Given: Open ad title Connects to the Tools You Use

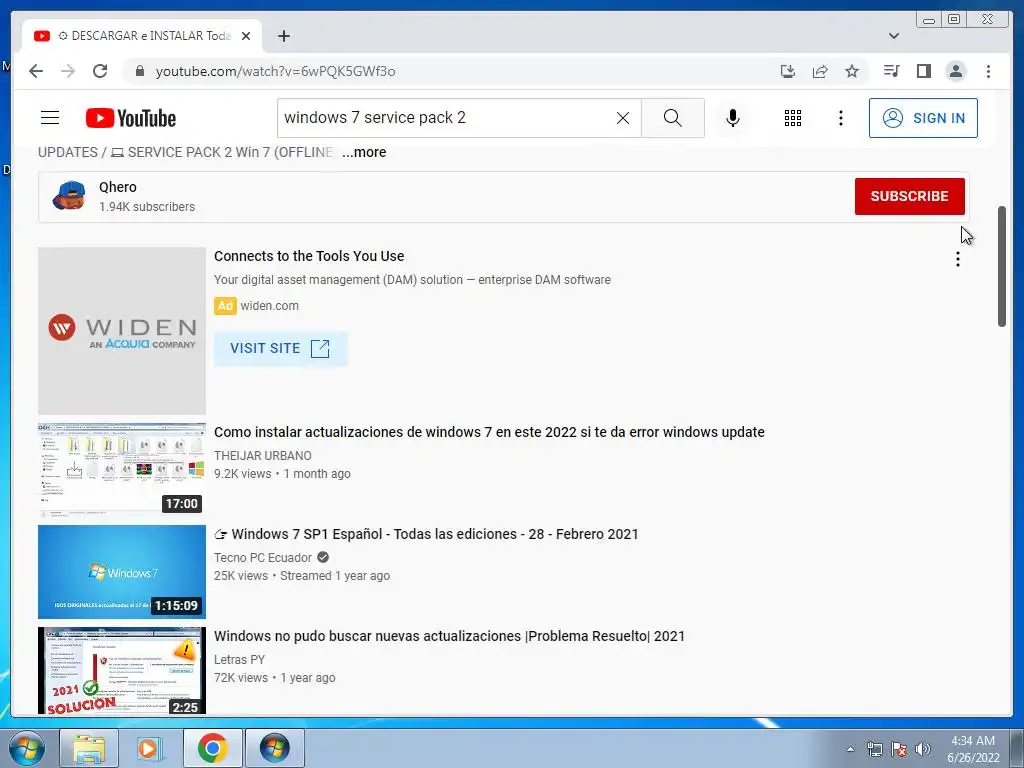Looking at the screenshot, I should [x=309, y=256].
